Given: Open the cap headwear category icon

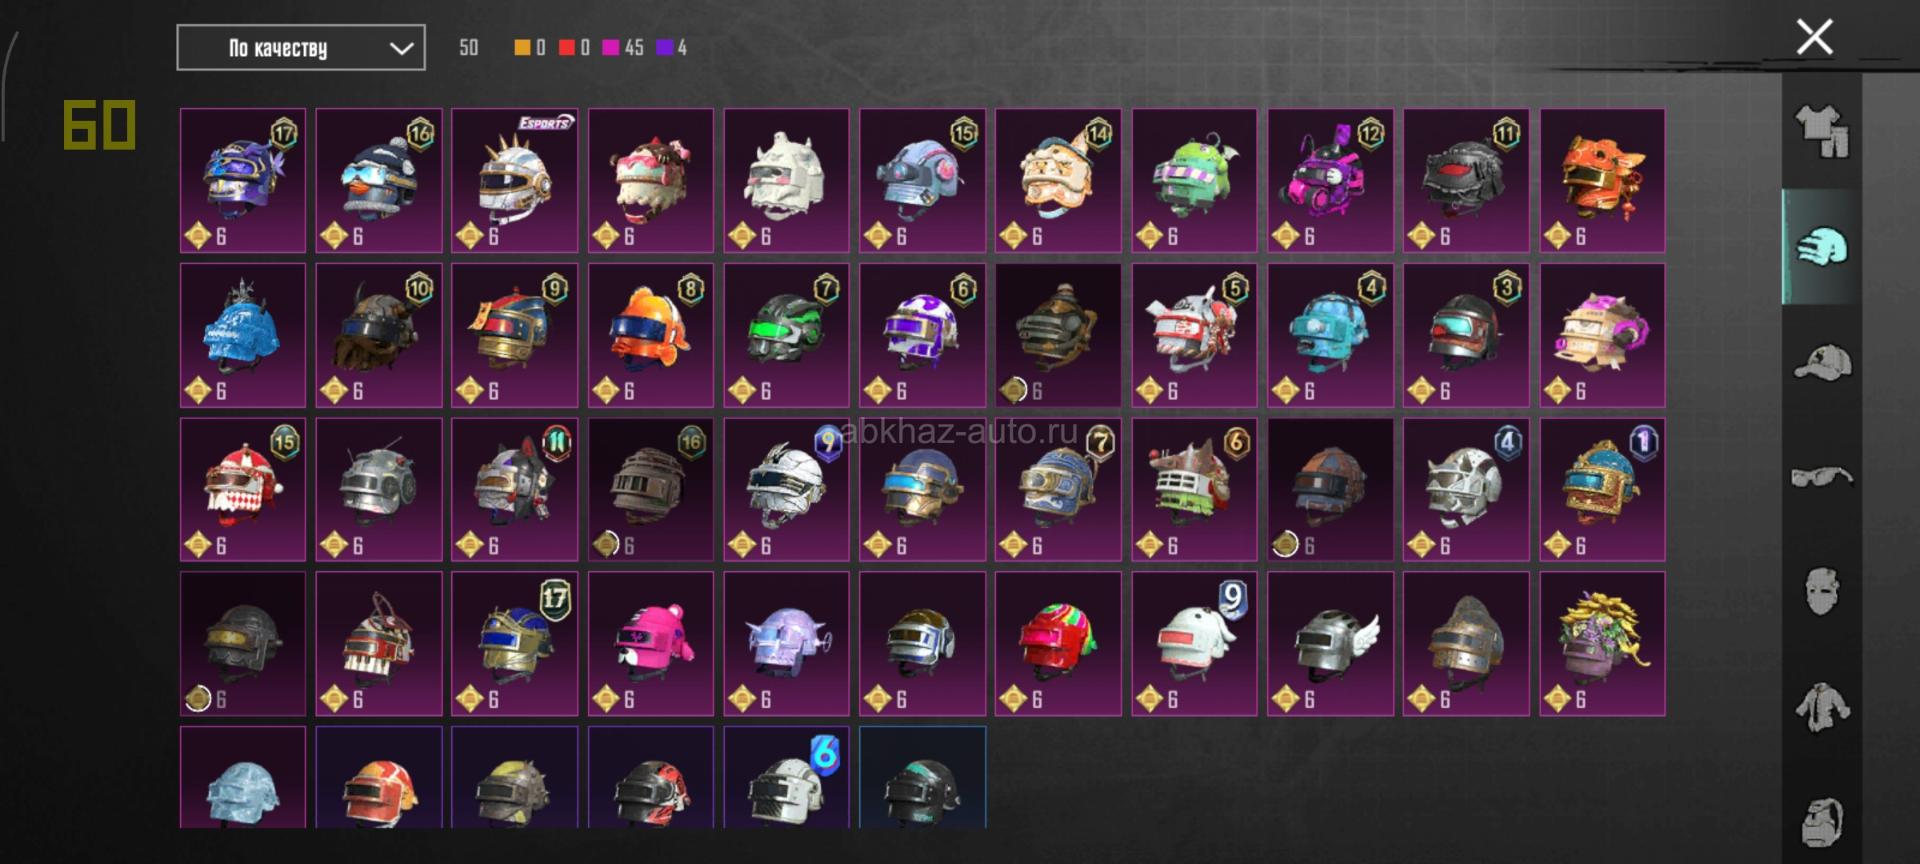Looking at the screenshot, I should pyautogui.click(x=1822, y=362).
